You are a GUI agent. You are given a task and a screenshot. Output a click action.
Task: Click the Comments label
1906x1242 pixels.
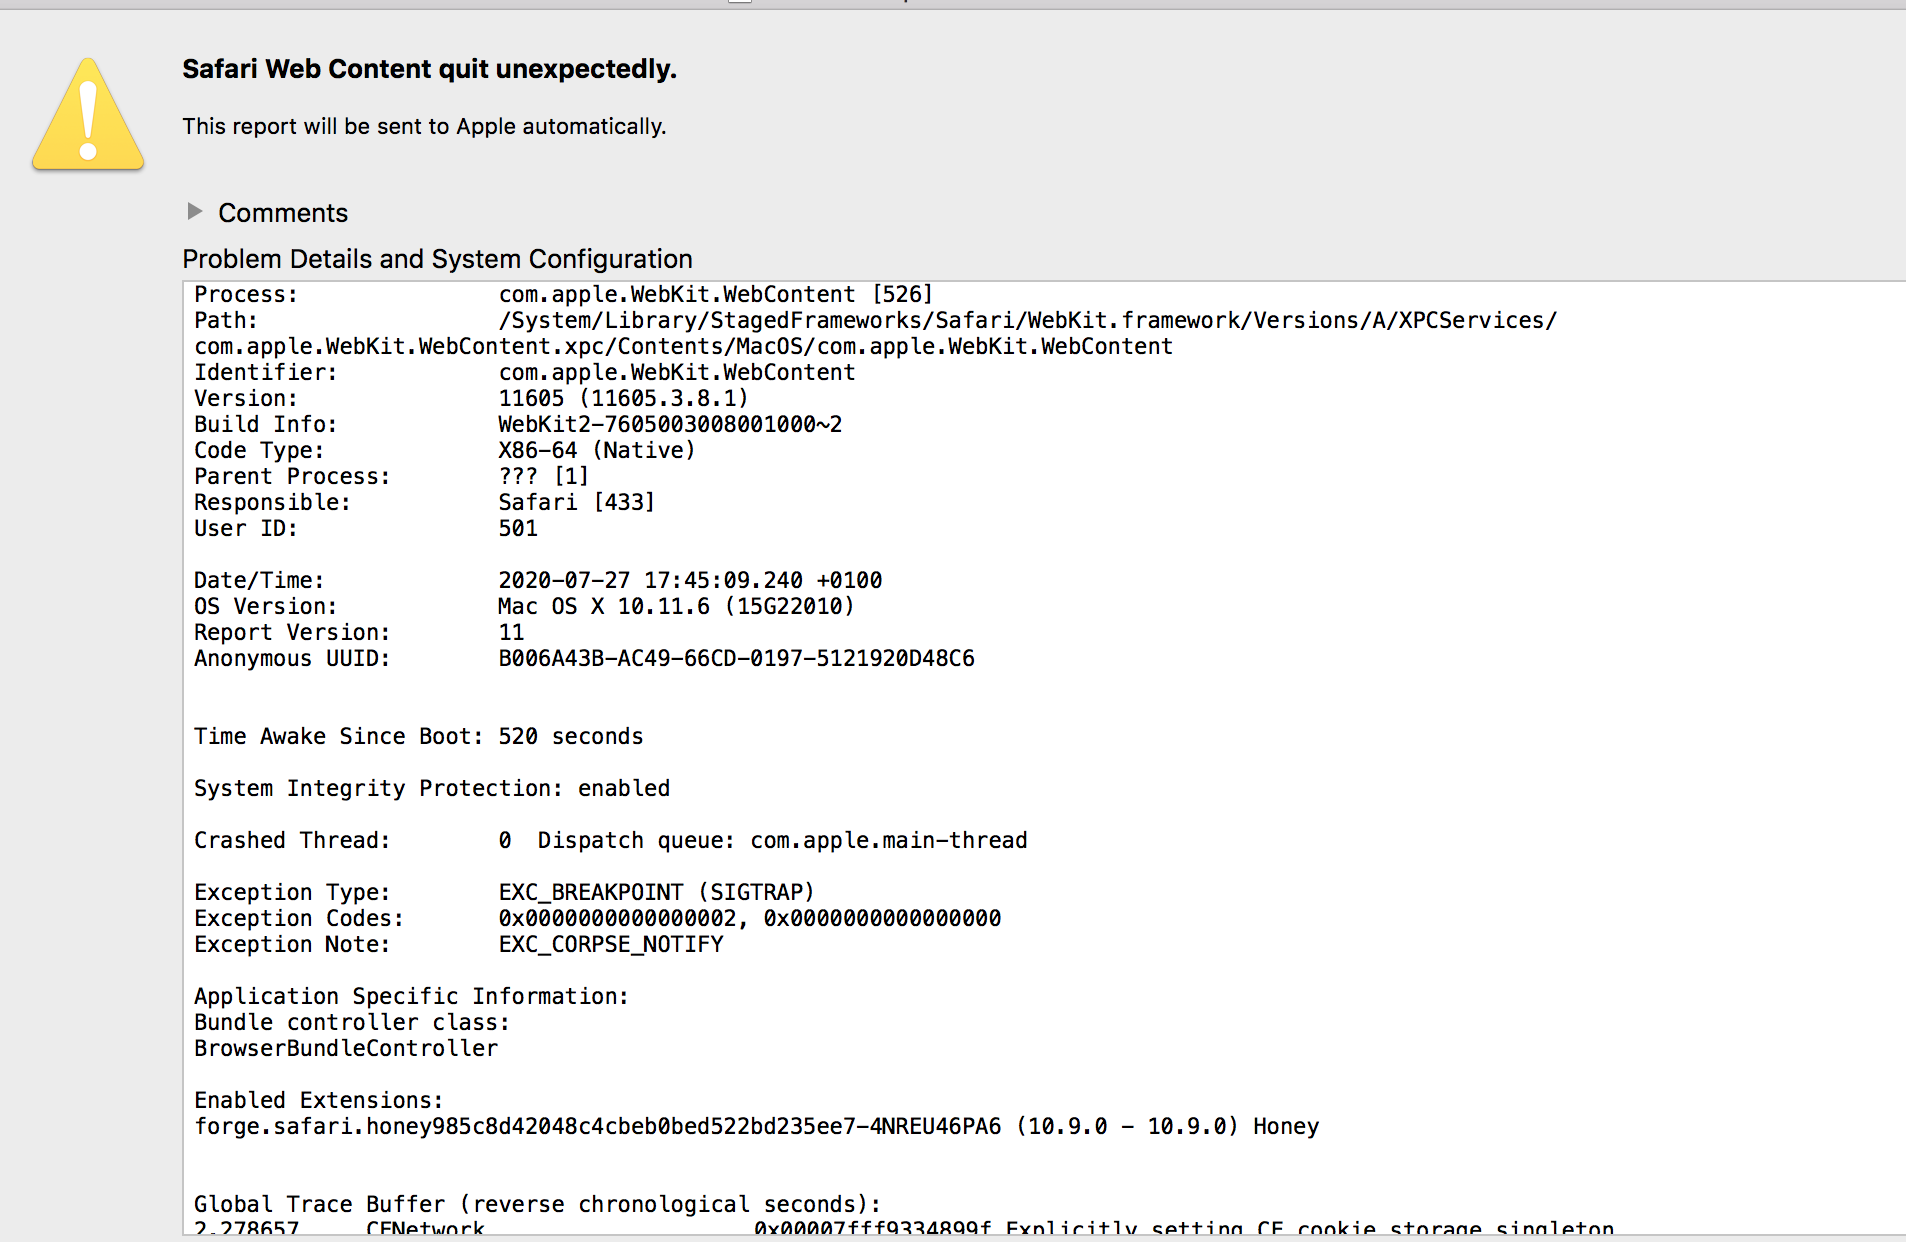coord(283,213)
